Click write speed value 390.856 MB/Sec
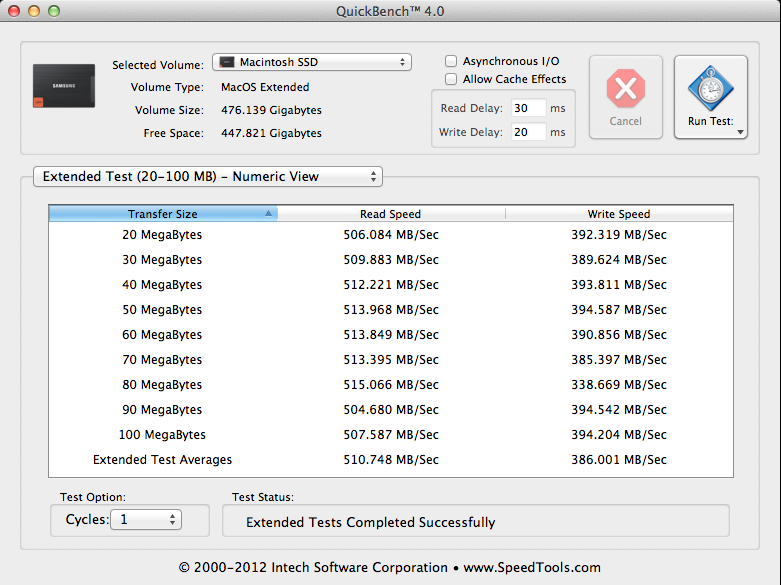The height and width of the screenshot is (585, 781). click(x=619, y=334)
